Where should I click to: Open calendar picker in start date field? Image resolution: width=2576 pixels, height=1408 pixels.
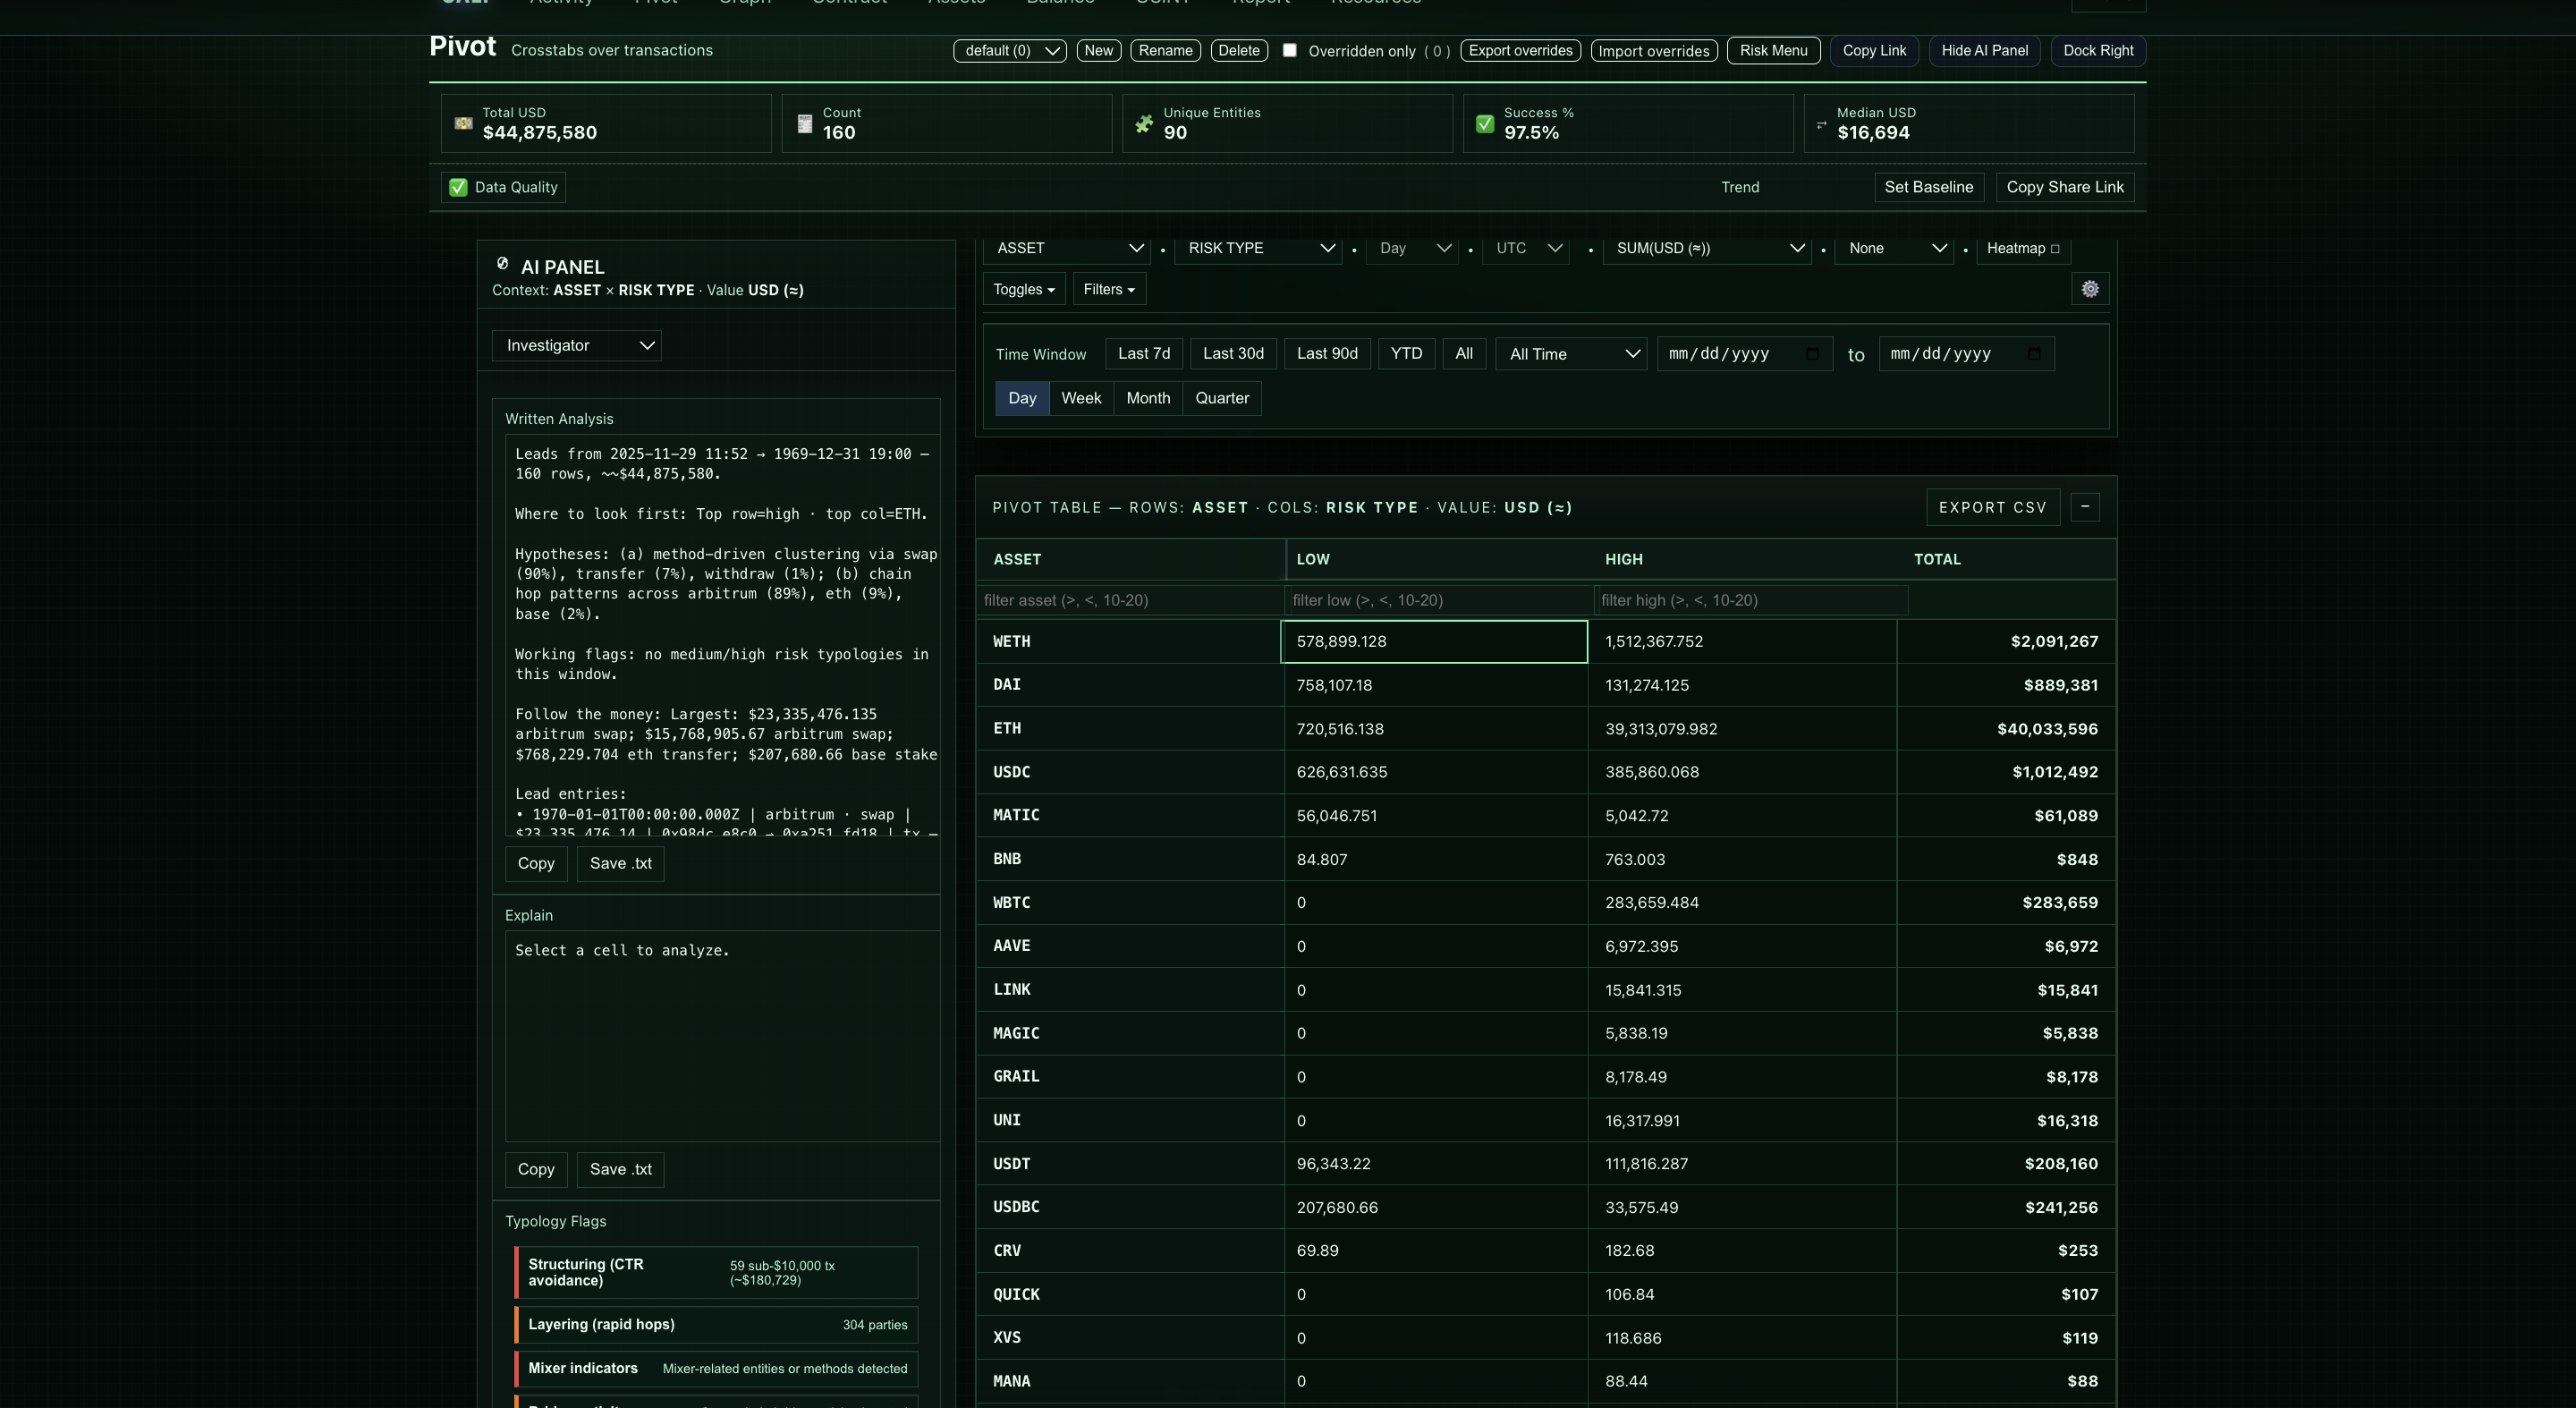click(x=1812, y=354)
